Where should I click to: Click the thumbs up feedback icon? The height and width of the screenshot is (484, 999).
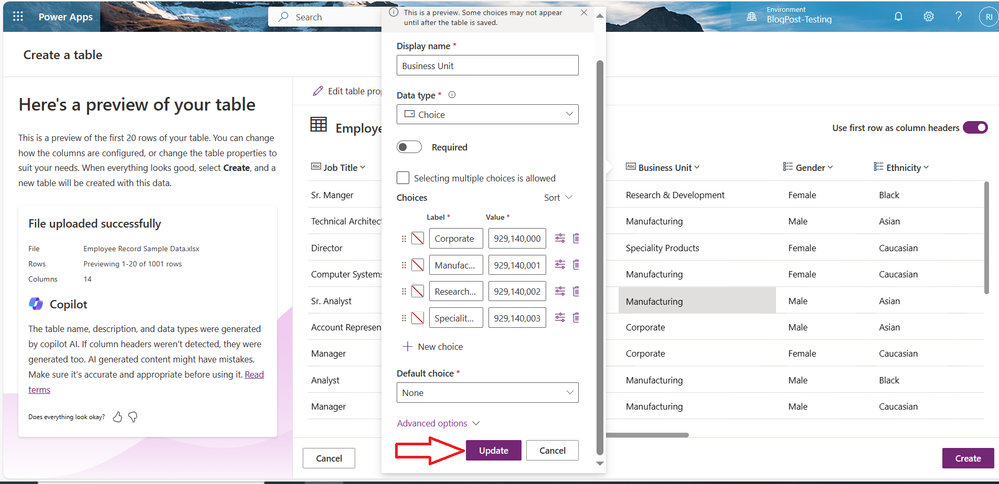(117, 417)
